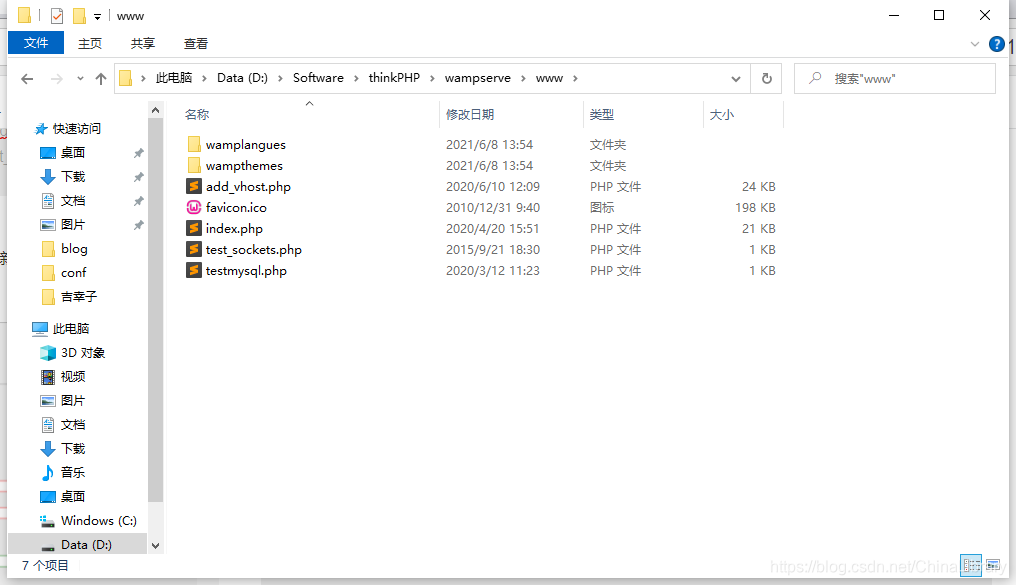The image size is (1016, 585).
Task: Expand the address bar history dropdown
Action: pyautogui.click(x=735, y=78)
